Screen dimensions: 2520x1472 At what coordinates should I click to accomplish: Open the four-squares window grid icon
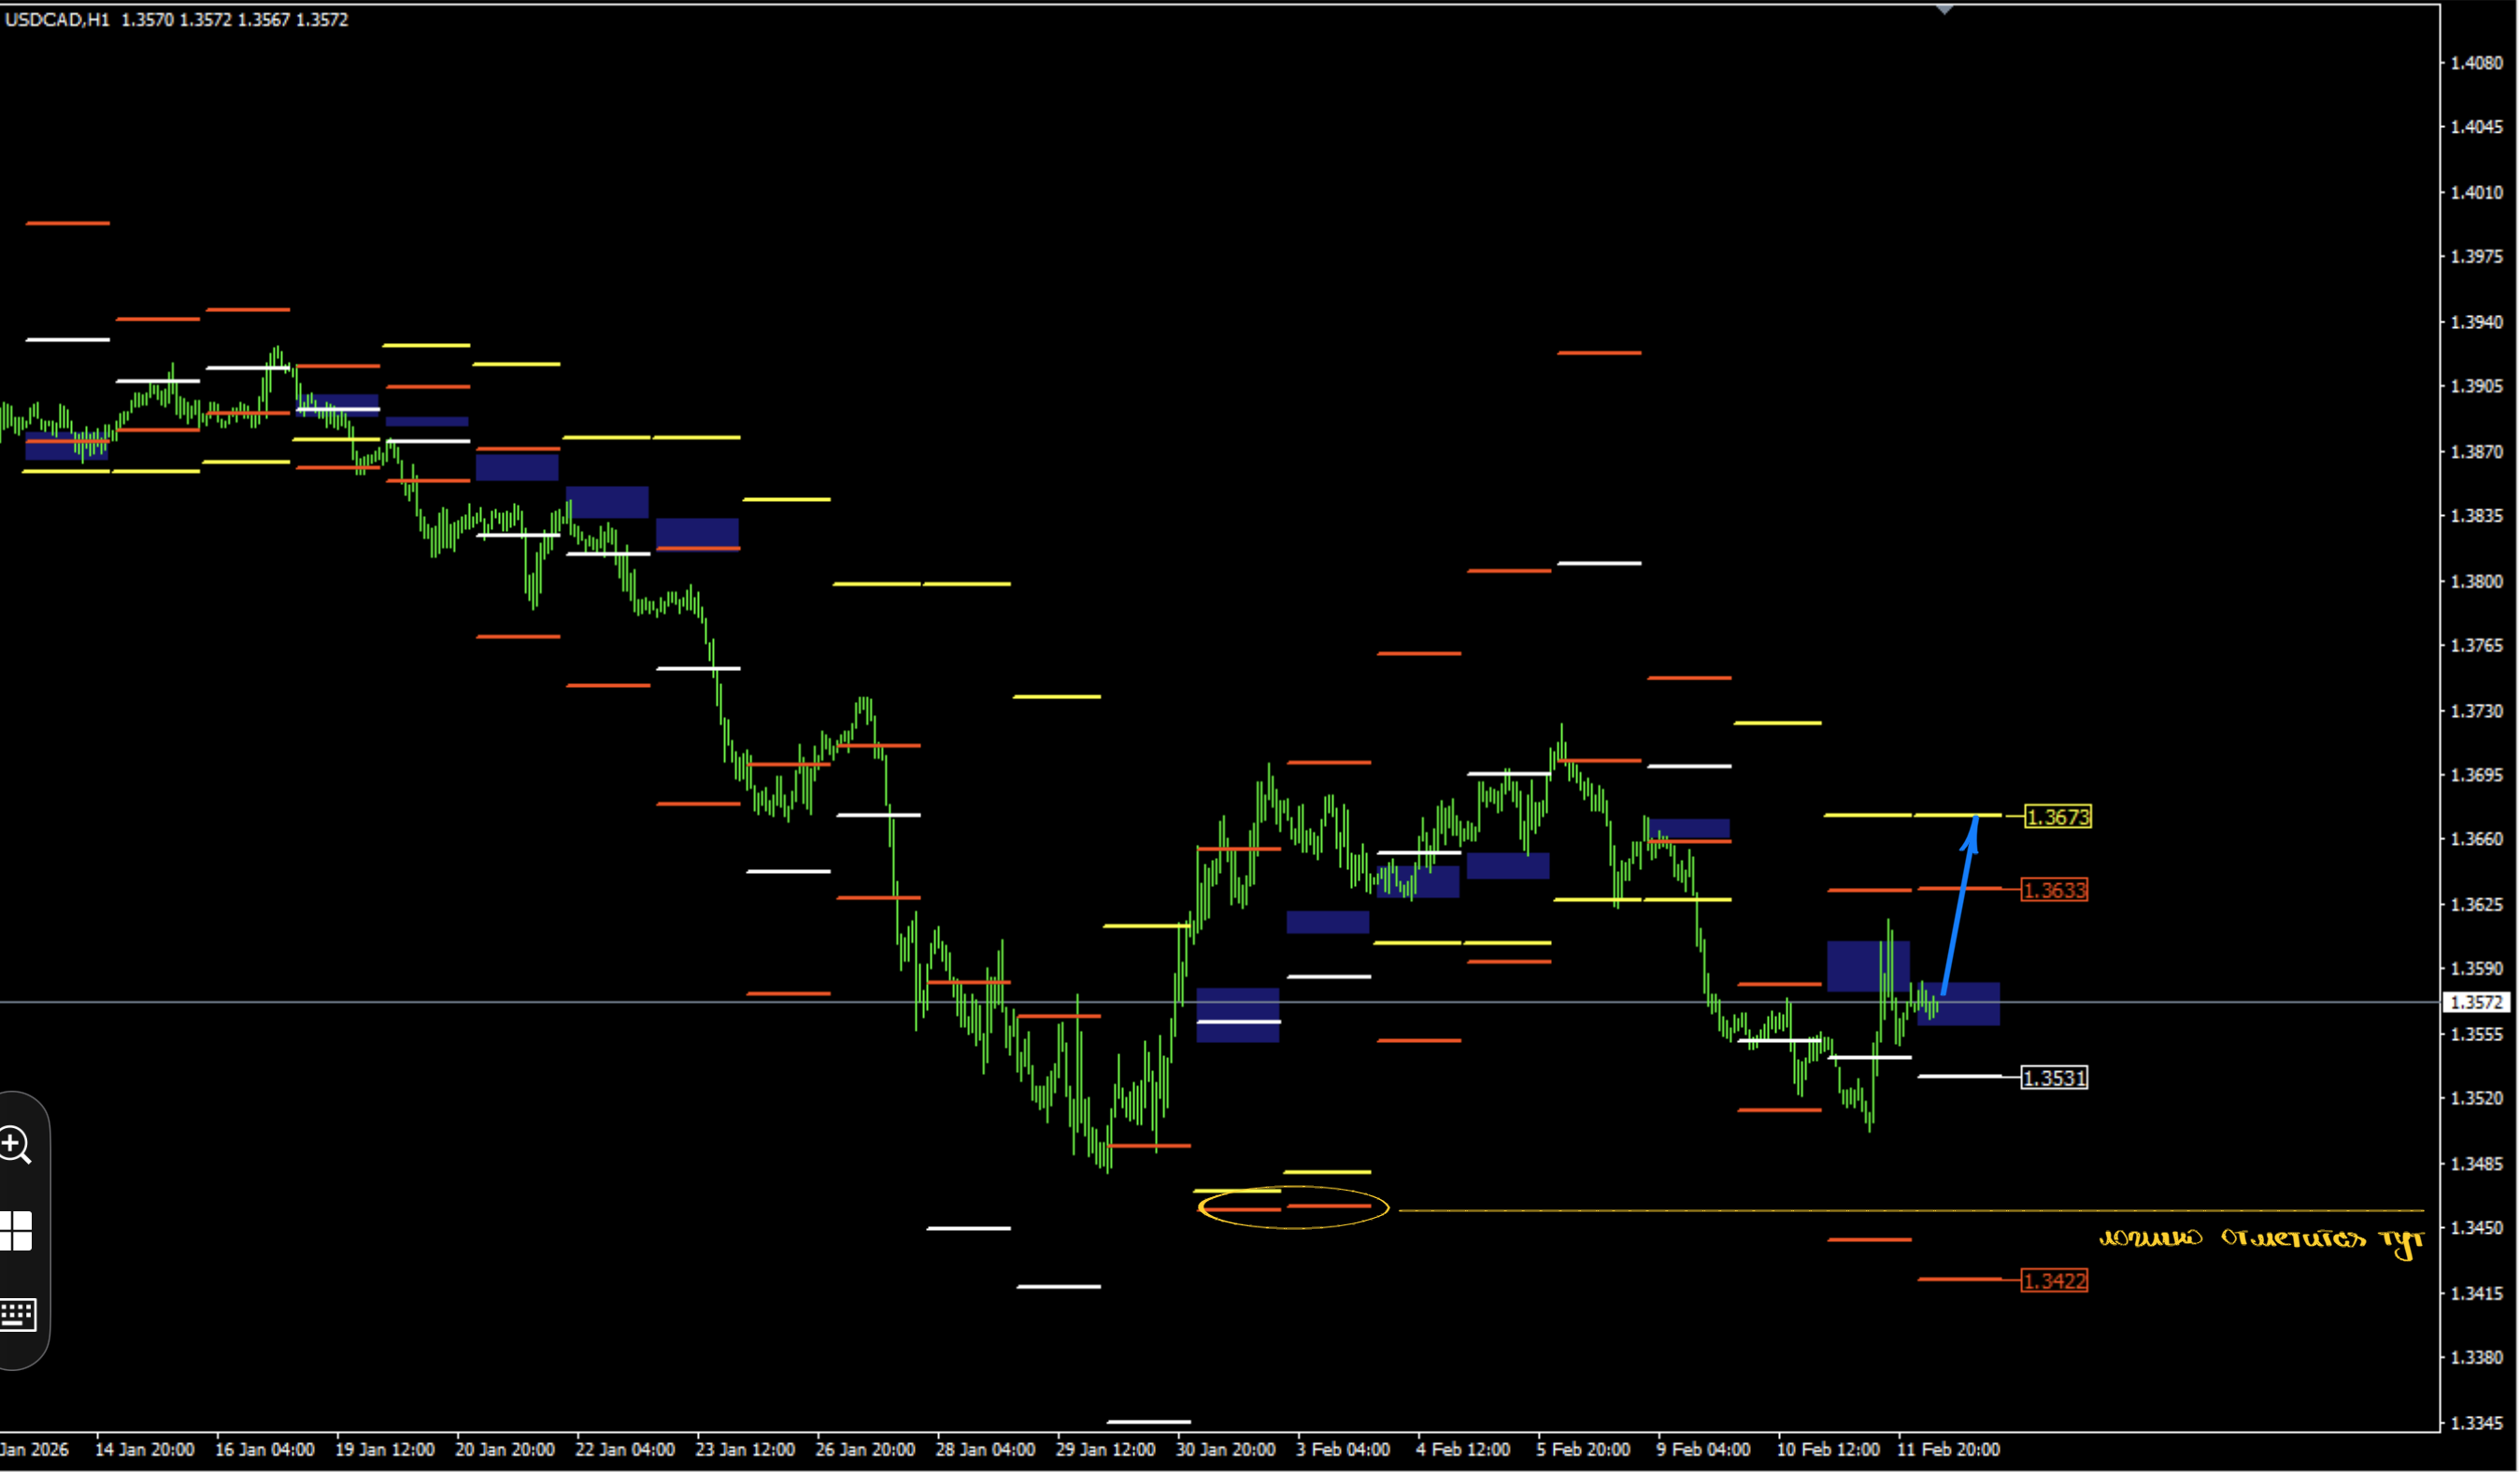point(15,1231)
